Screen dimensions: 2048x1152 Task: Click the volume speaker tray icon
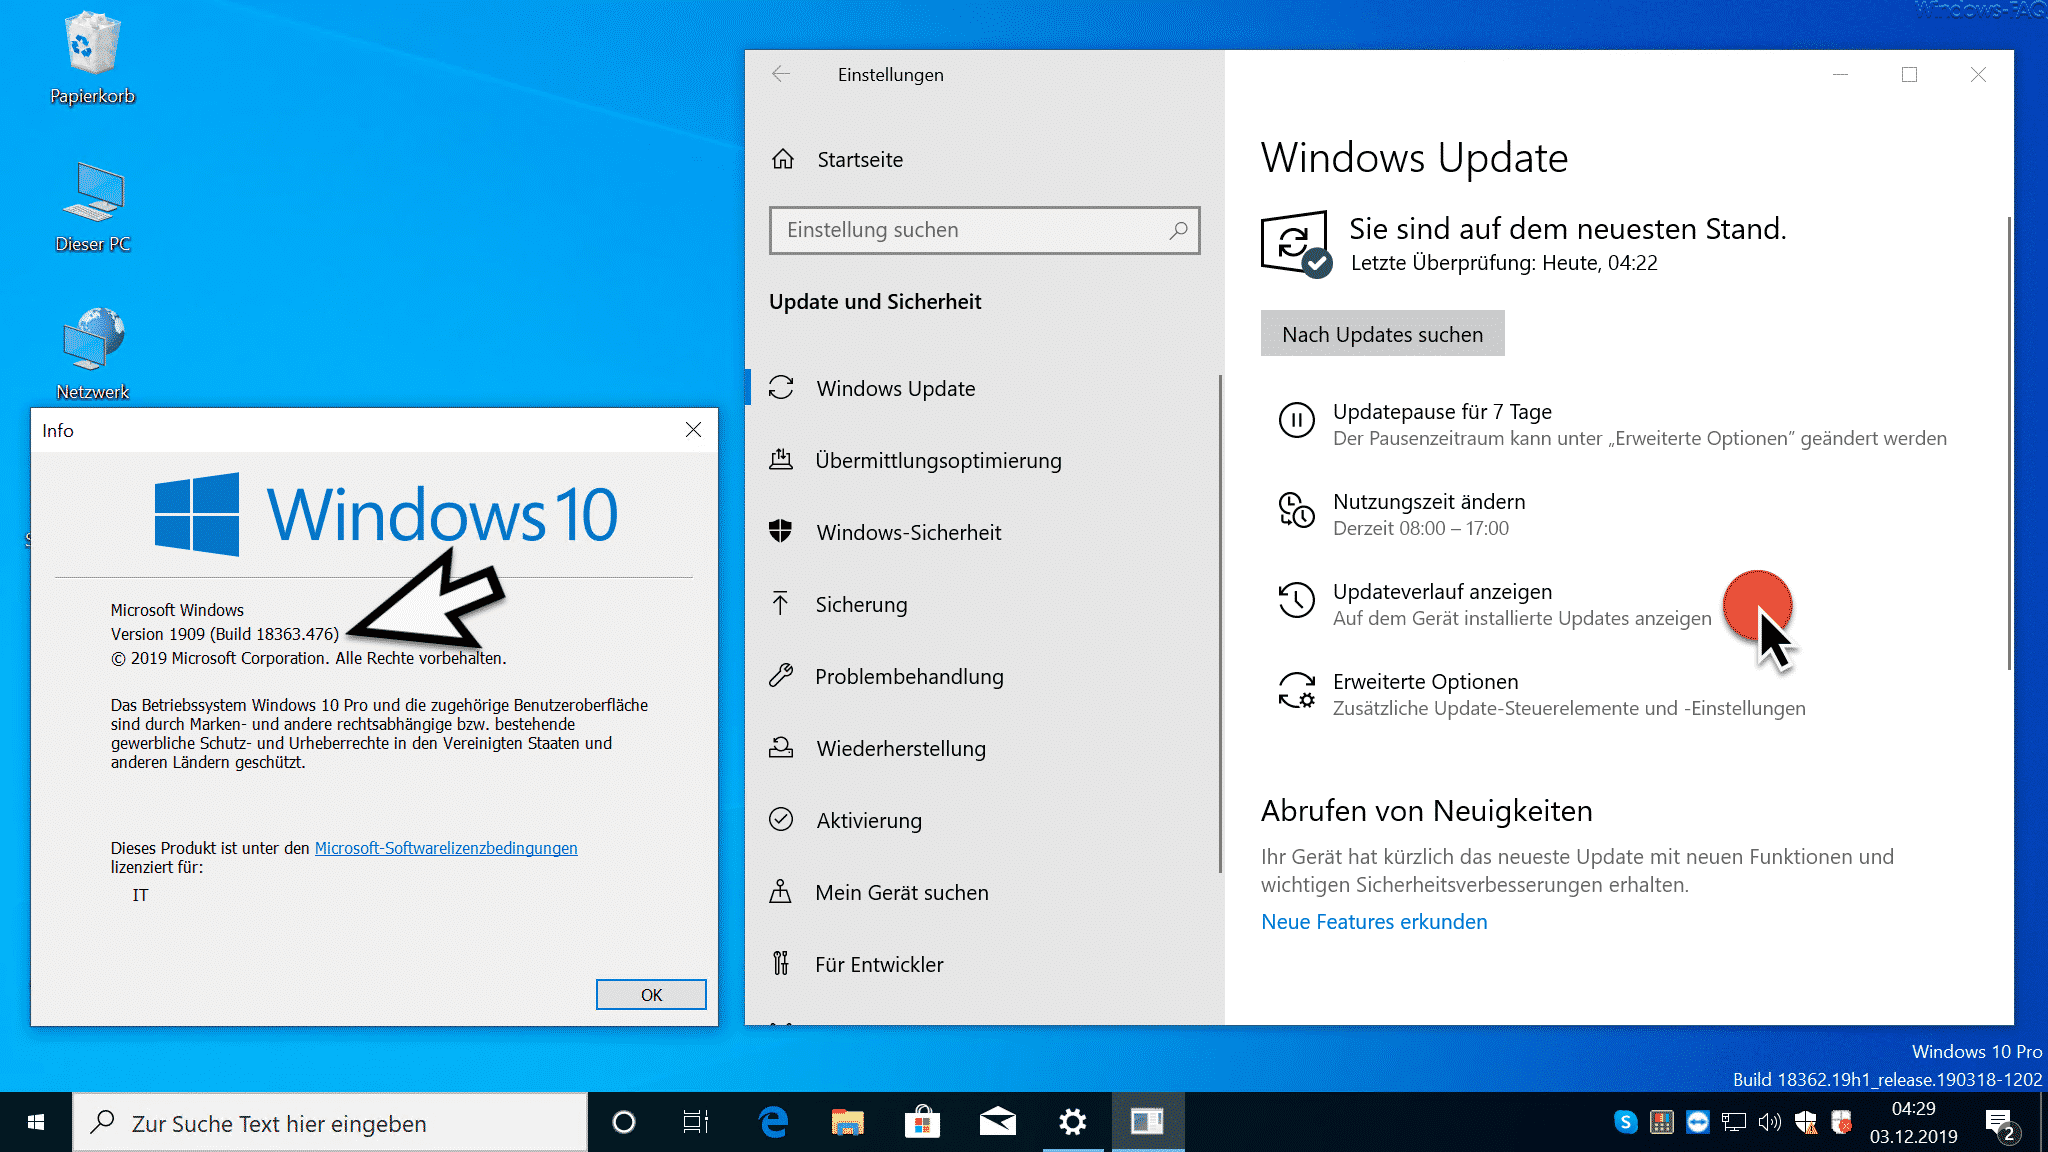[1770, 1122]
